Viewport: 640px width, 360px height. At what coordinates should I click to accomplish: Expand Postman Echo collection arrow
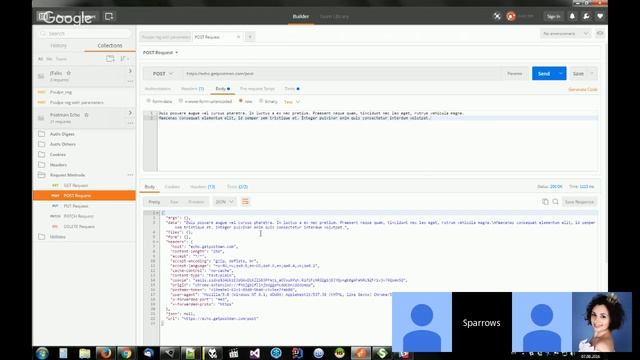[130, 113]
